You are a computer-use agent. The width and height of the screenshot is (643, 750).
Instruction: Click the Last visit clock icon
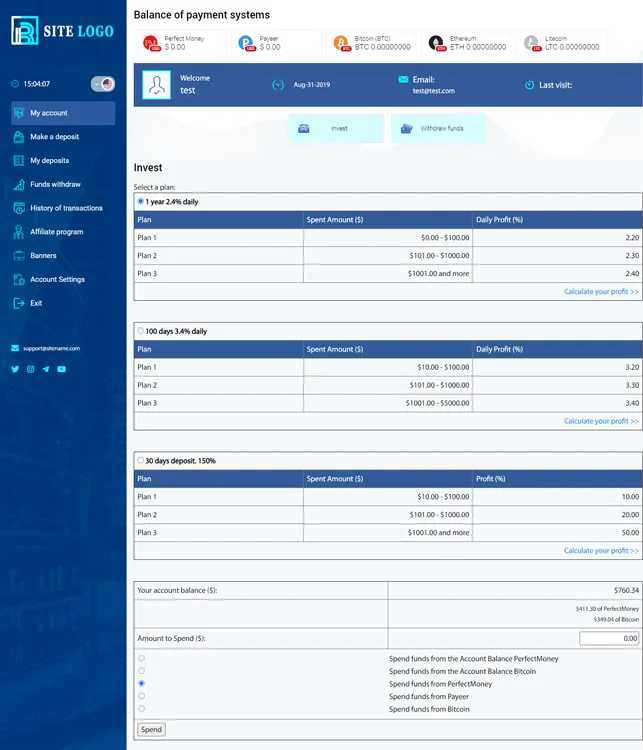529,85
